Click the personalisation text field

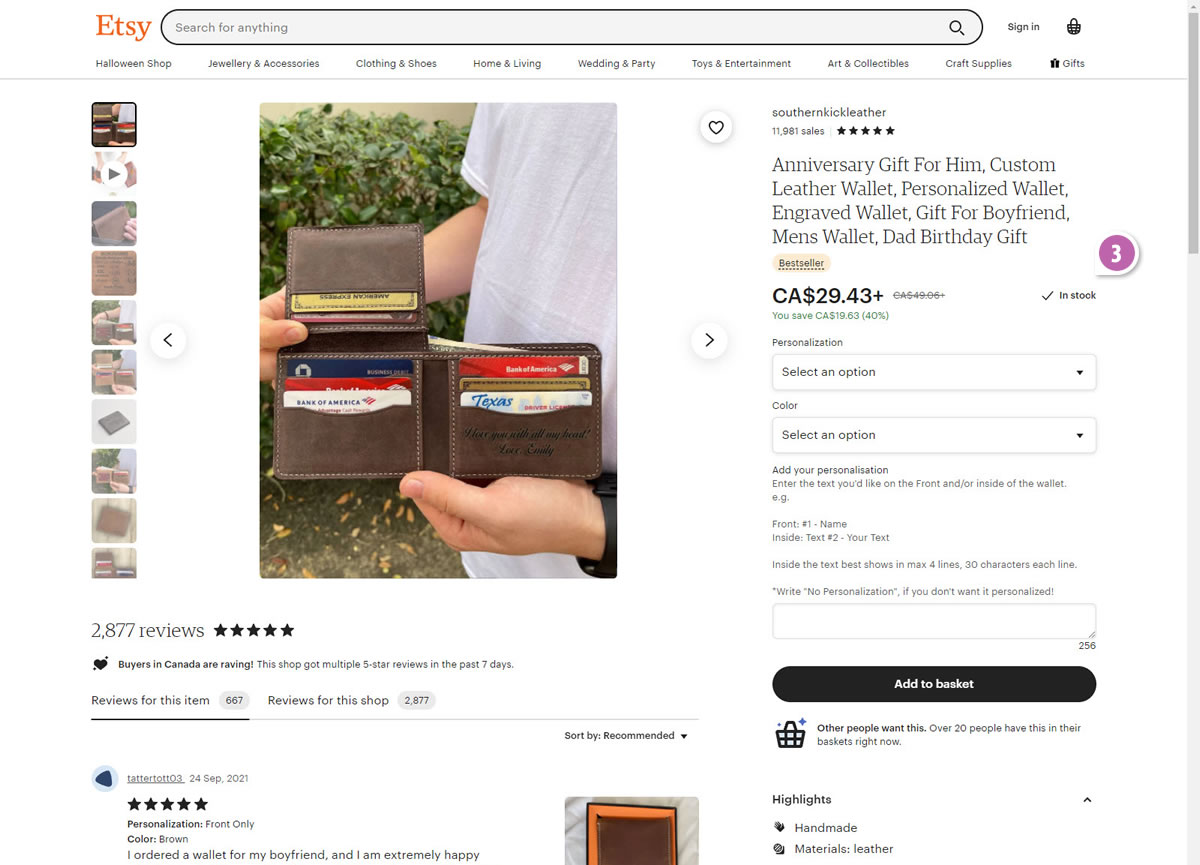click(934, 621)
